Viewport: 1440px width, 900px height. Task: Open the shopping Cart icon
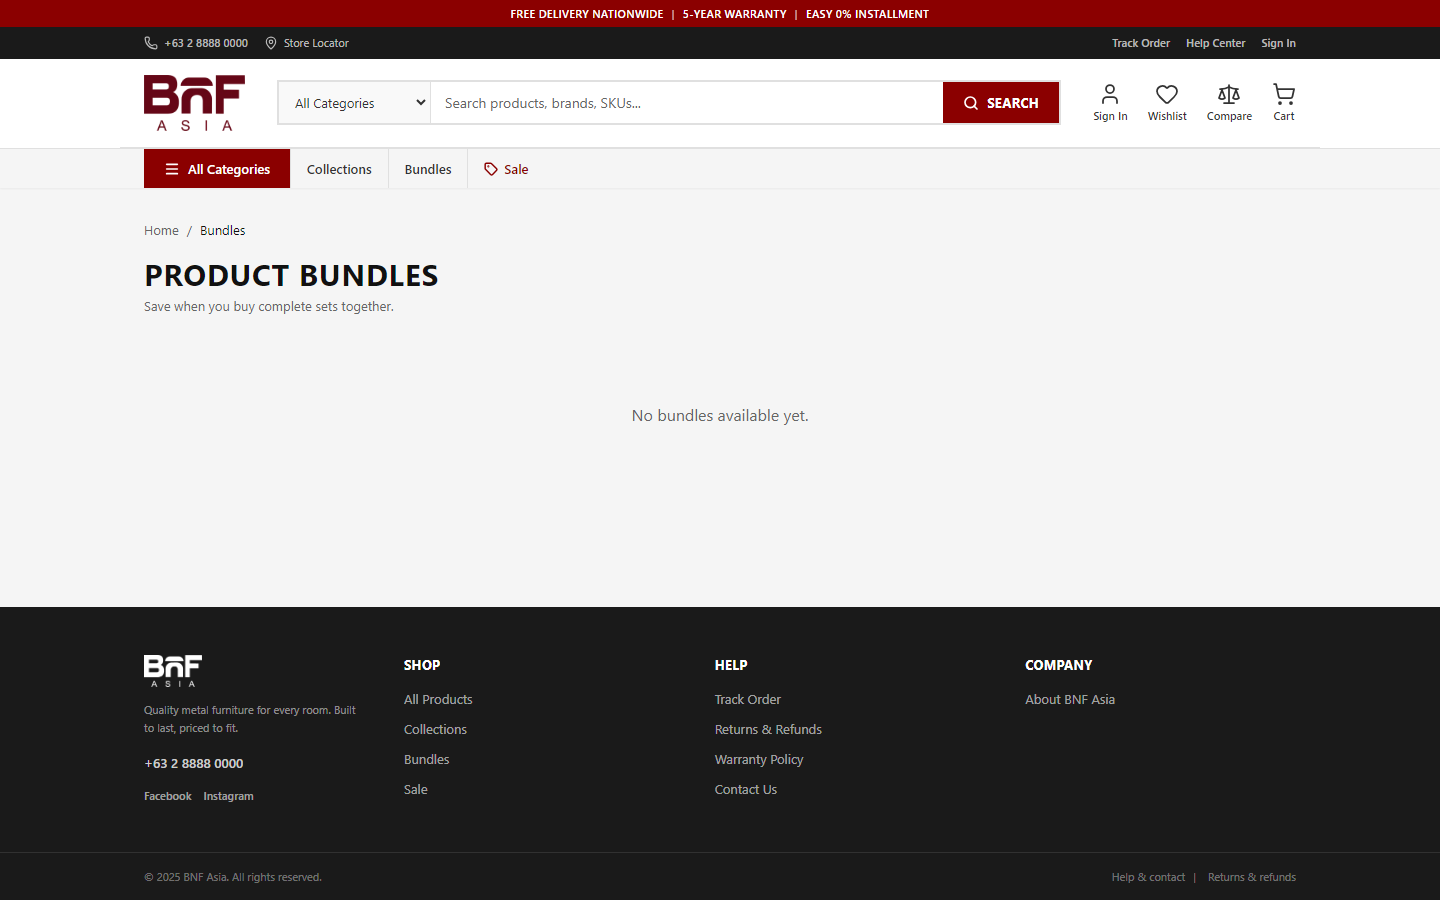[x=1284, y=94]
